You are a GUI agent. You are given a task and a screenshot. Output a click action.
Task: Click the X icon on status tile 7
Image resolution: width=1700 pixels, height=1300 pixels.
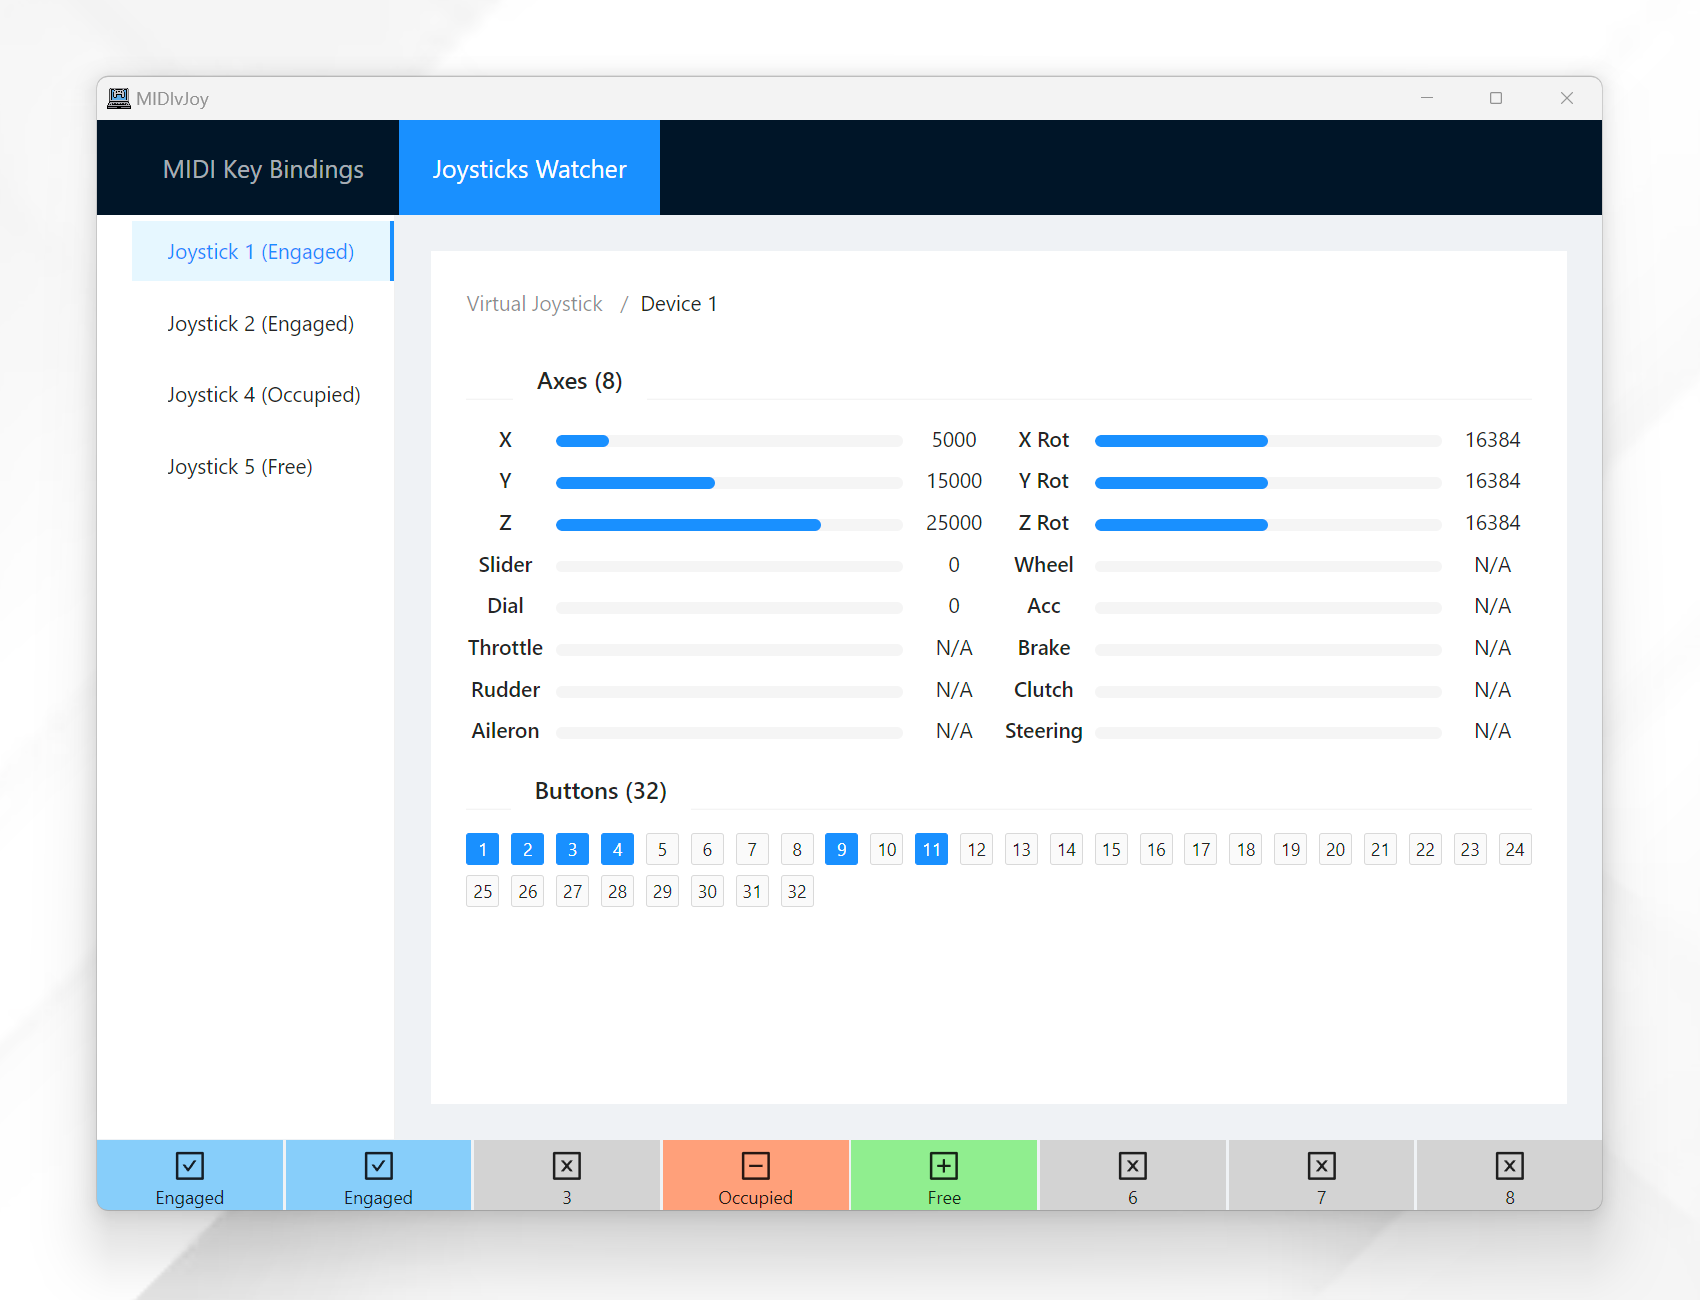[1322, 1166]
